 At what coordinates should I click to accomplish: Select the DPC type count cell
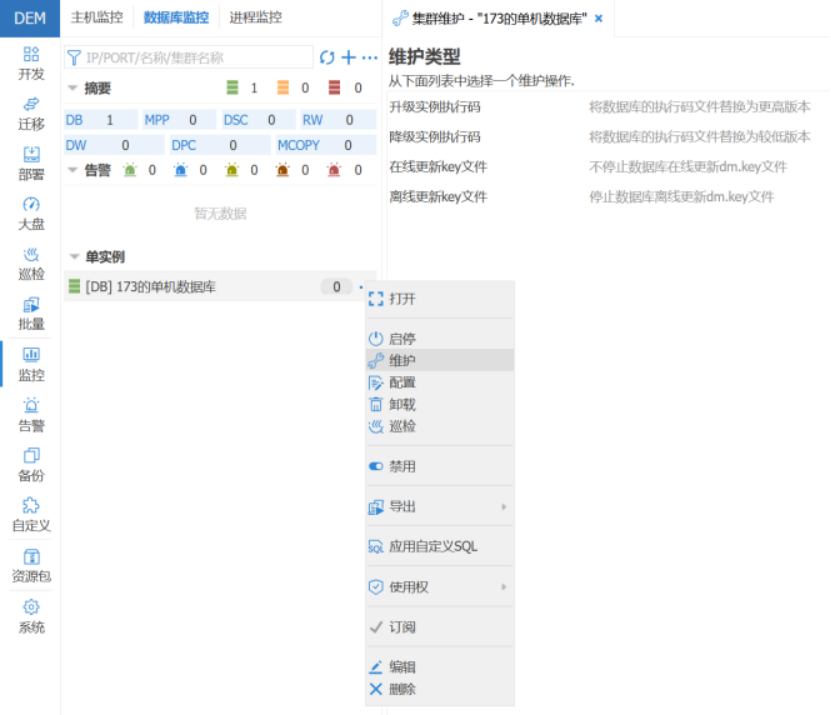pos(220,145)
